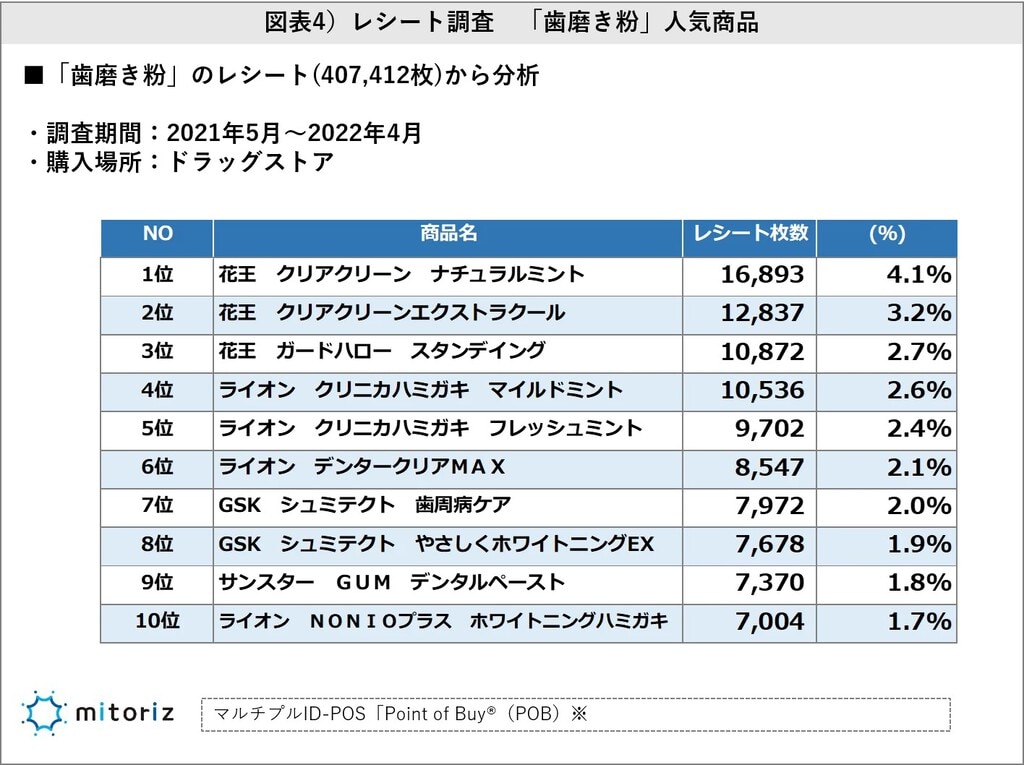Select ライオン クリニカハミガキ フレッシュミント product name

[430, 428]
